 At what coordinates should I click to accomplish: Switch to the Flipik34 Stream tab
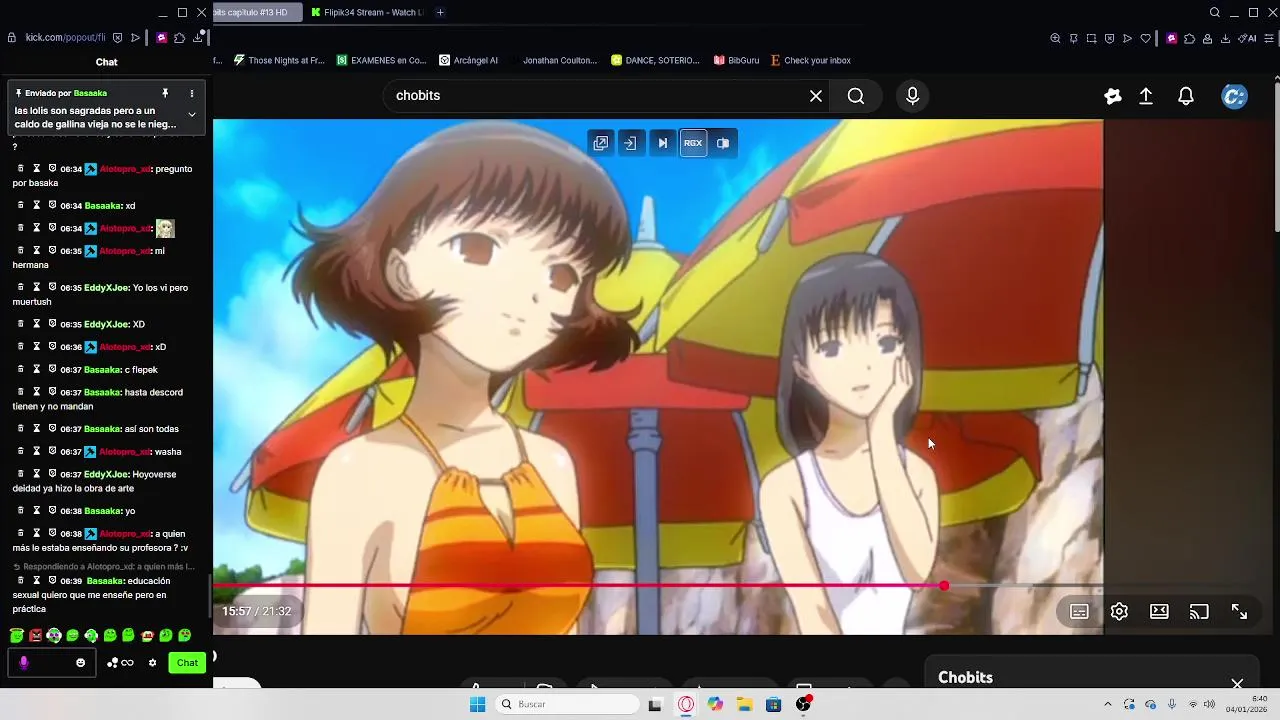coord(366,12)
